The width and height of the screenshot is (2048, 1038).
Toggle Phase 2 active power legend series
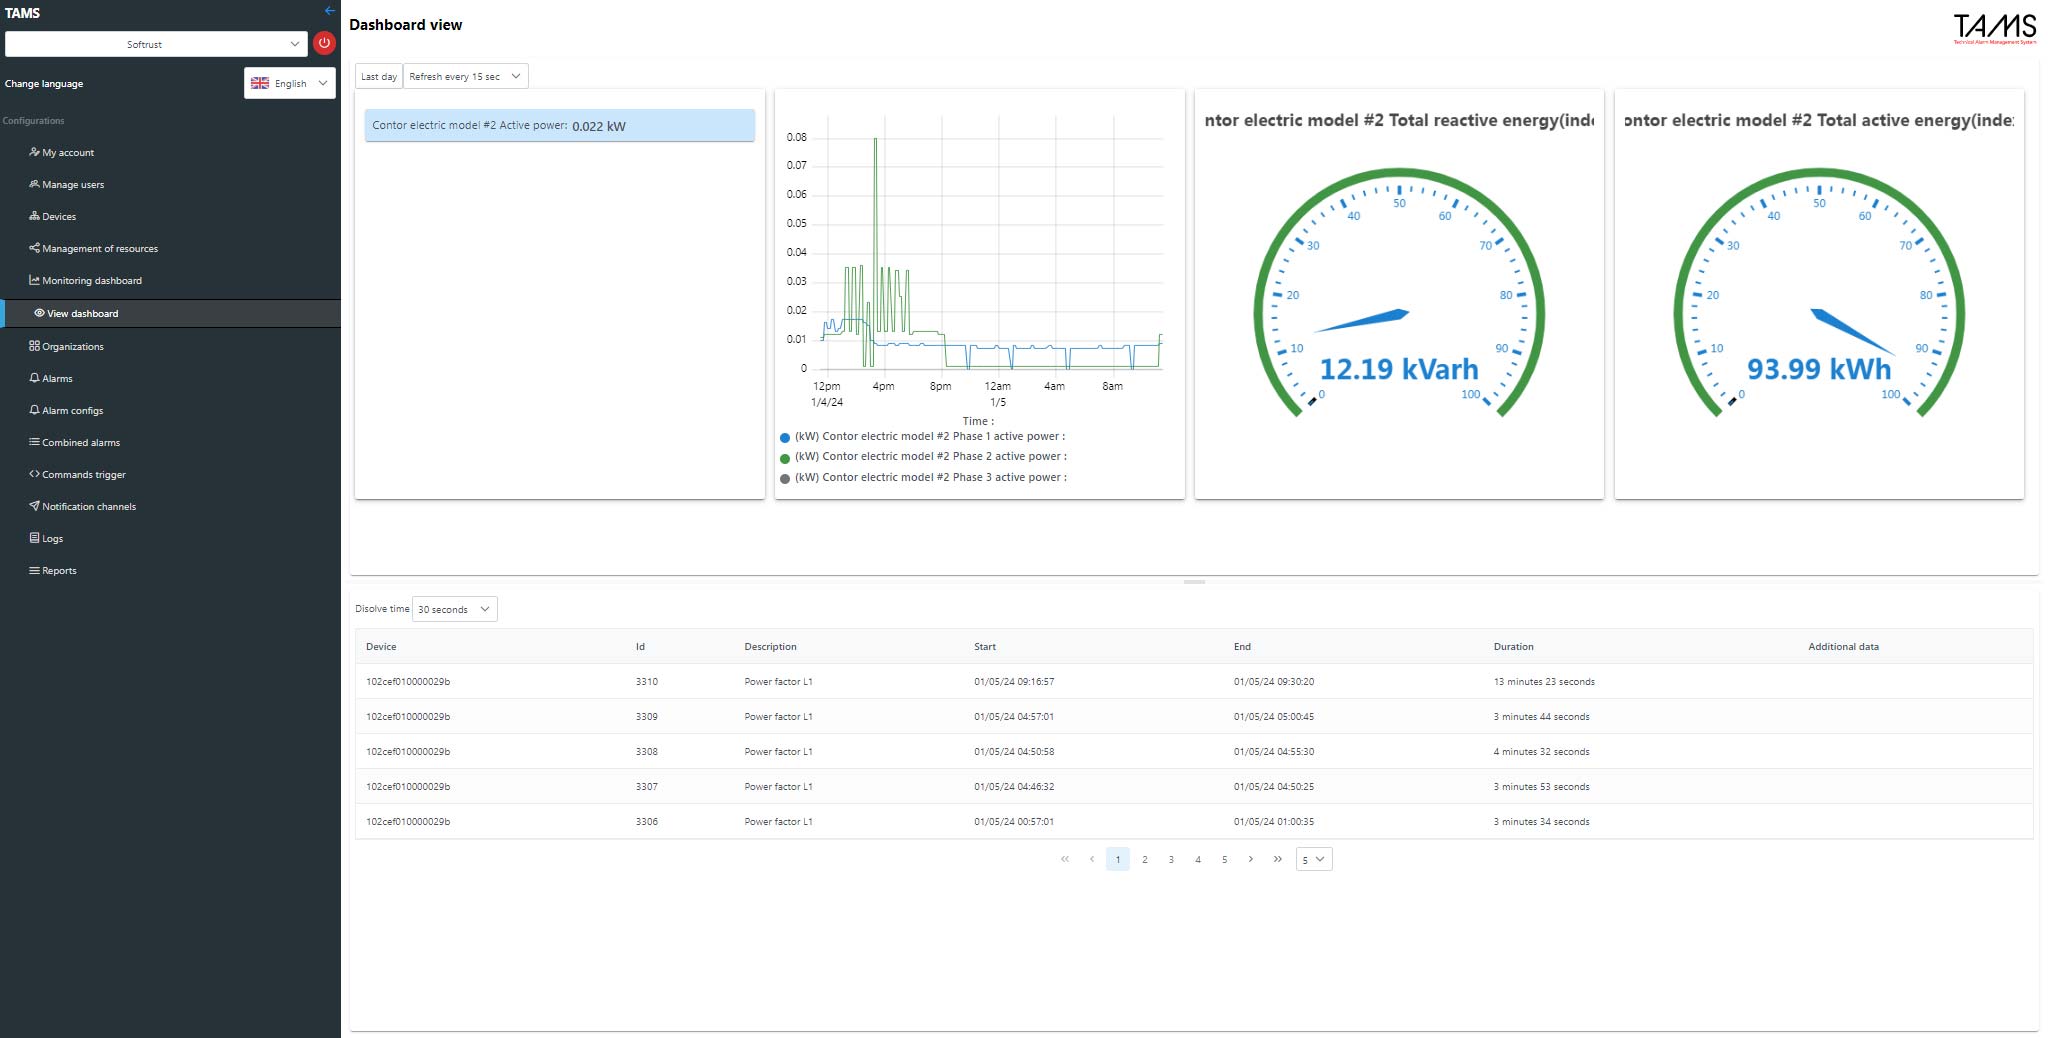click(x=923, y=457)
